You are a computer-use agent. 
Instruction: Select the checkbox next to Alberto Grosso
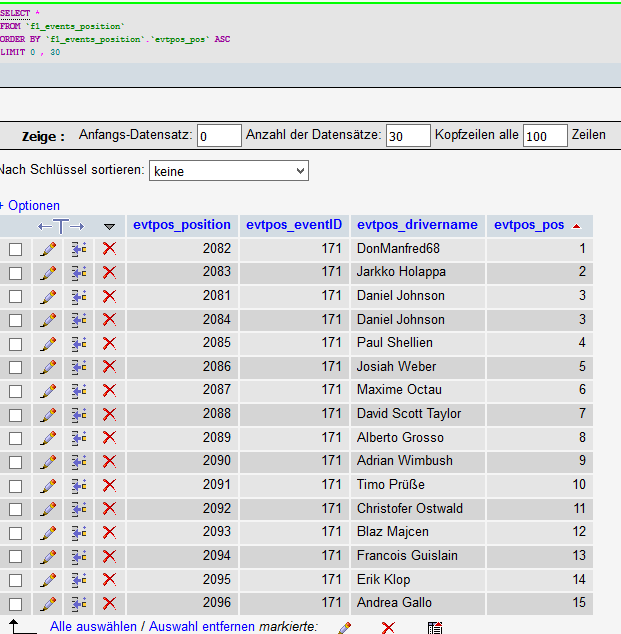click(x=15, y=438)
